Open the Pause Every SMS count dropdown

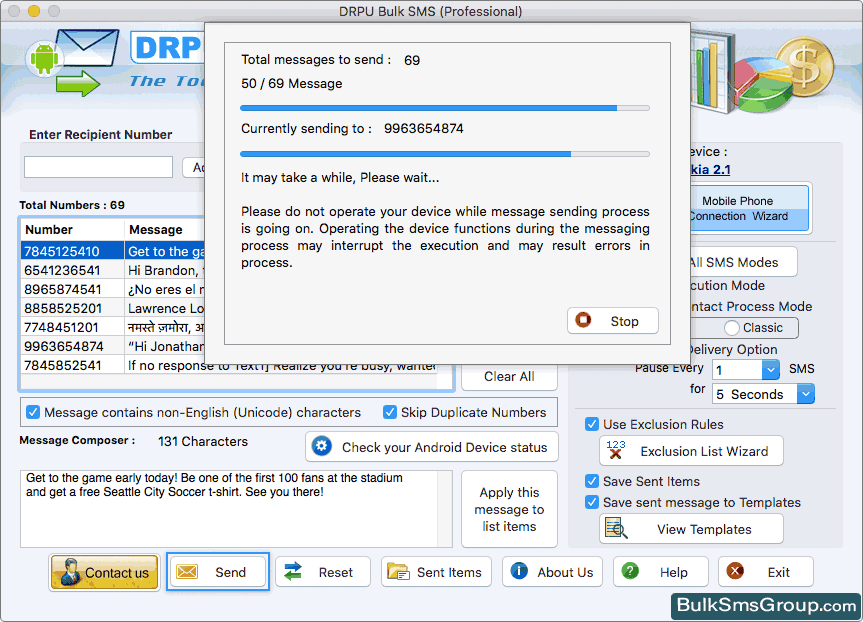771,369
